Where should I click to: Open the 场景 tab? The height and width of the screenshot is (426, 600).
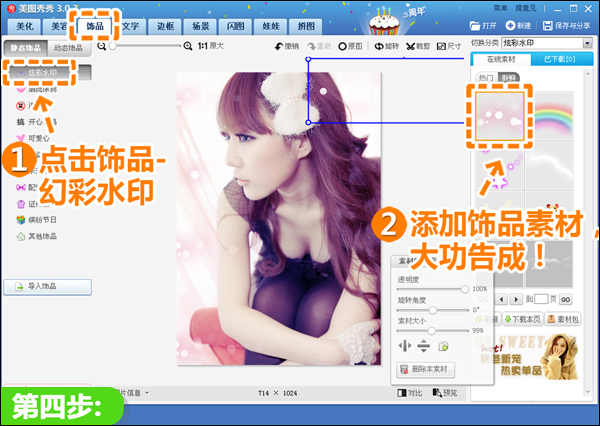click(x=201, y=26)
